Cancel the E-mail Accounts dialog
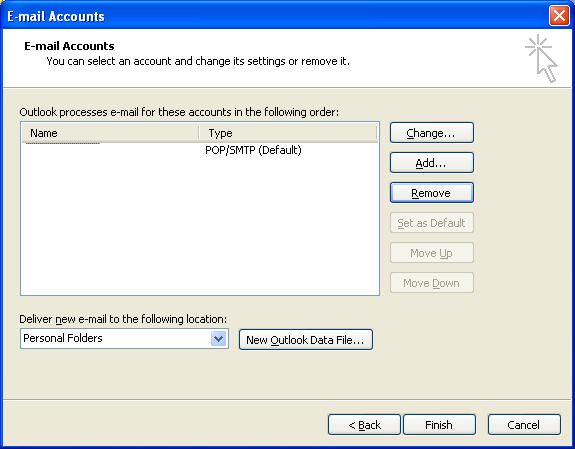This screenshot has width=575, height=449. click(524, 425)
